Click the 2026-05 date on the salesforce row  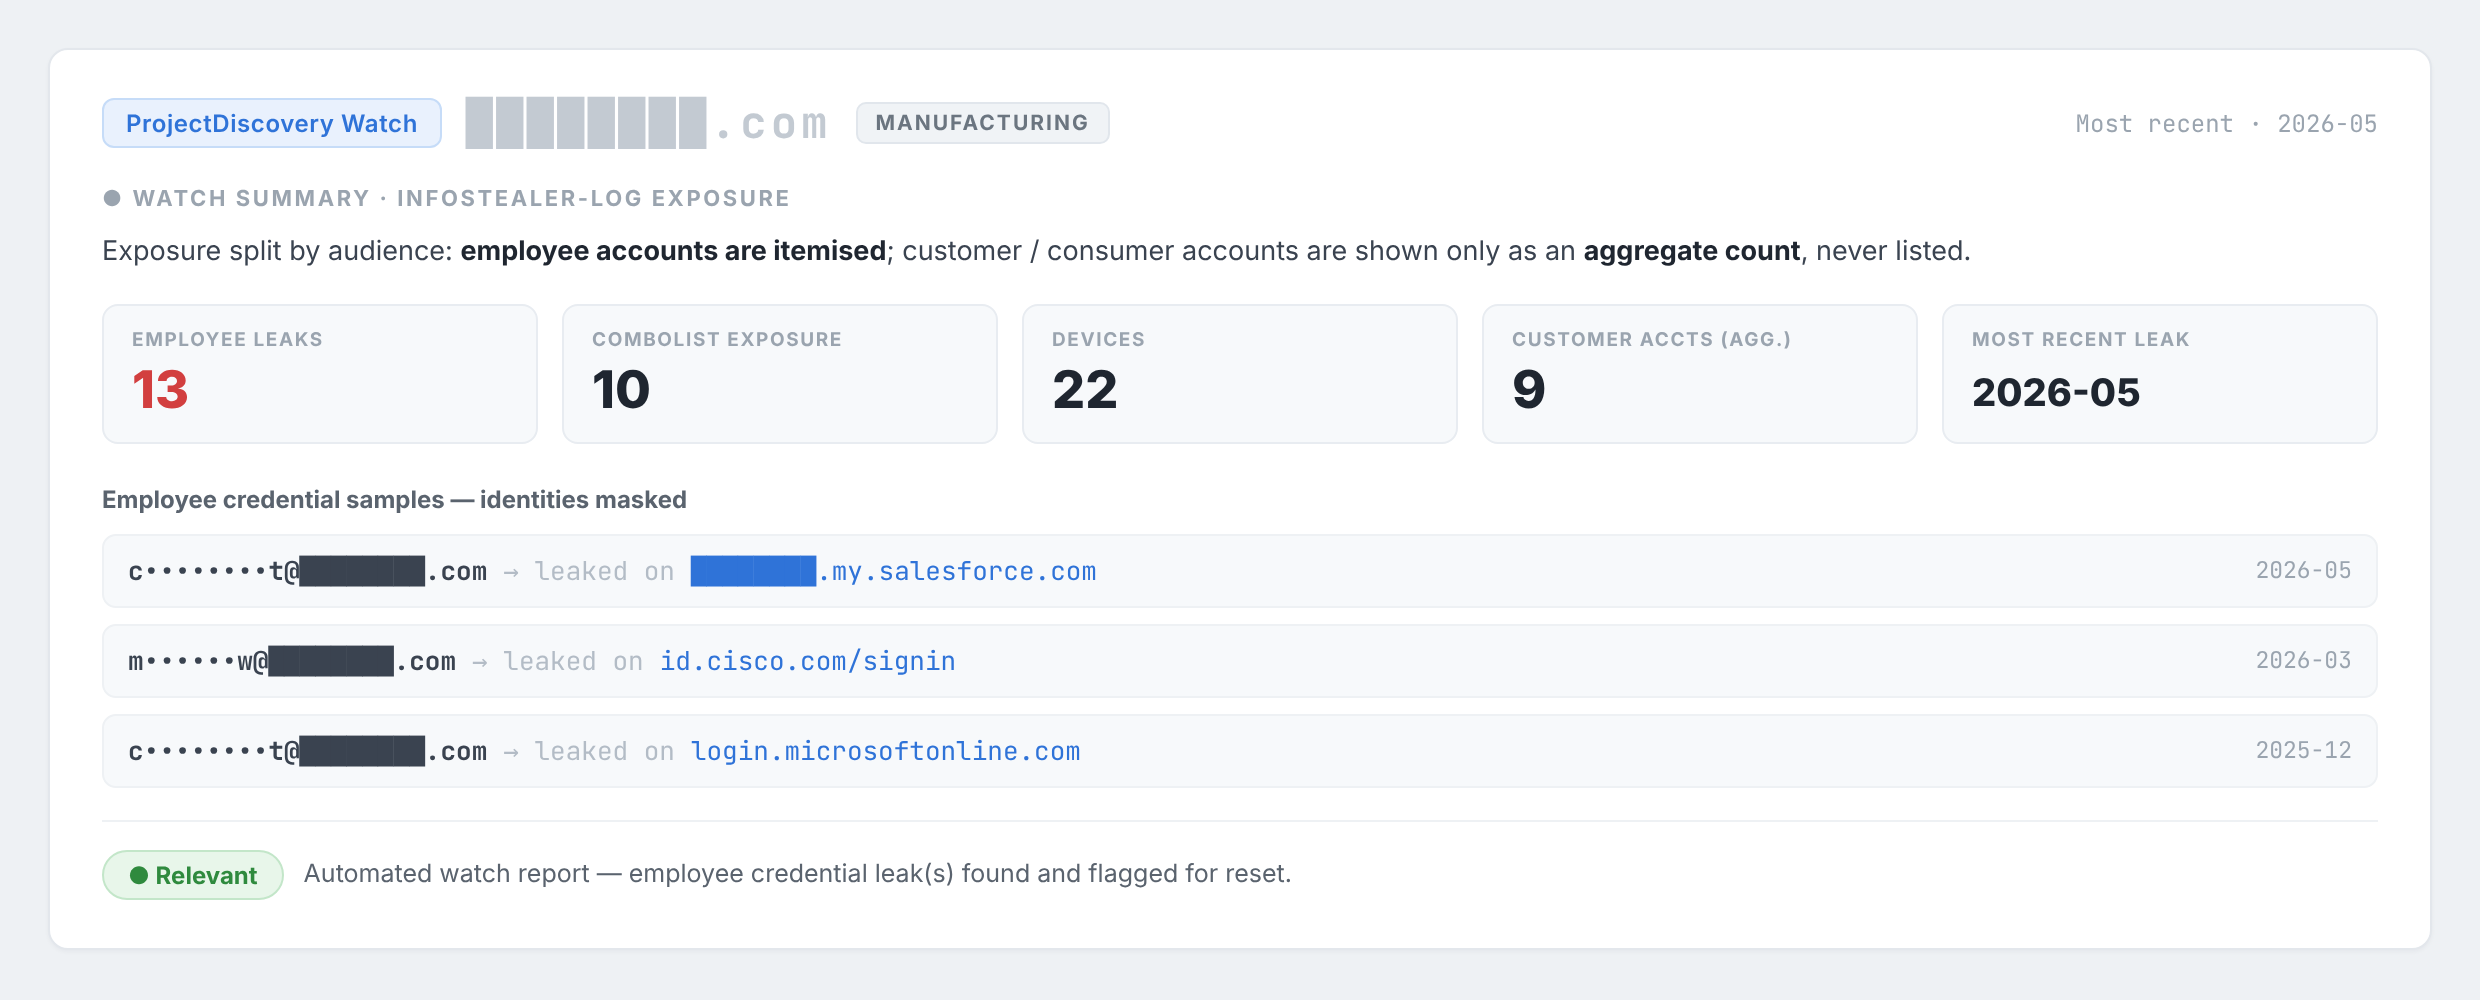(x=2303, y=570)
